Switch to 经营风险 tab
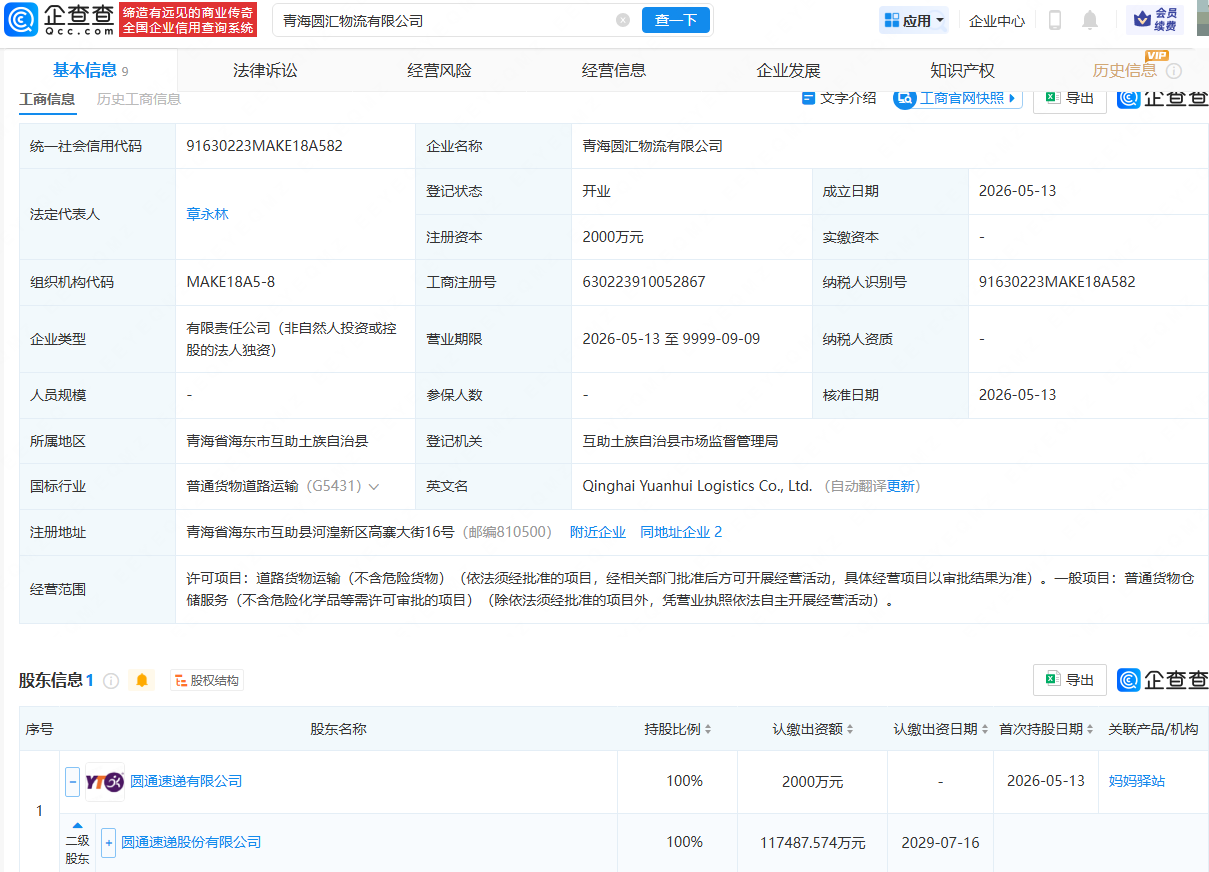Viewport: 1209px width, 872px height. (x=439, y=71)
